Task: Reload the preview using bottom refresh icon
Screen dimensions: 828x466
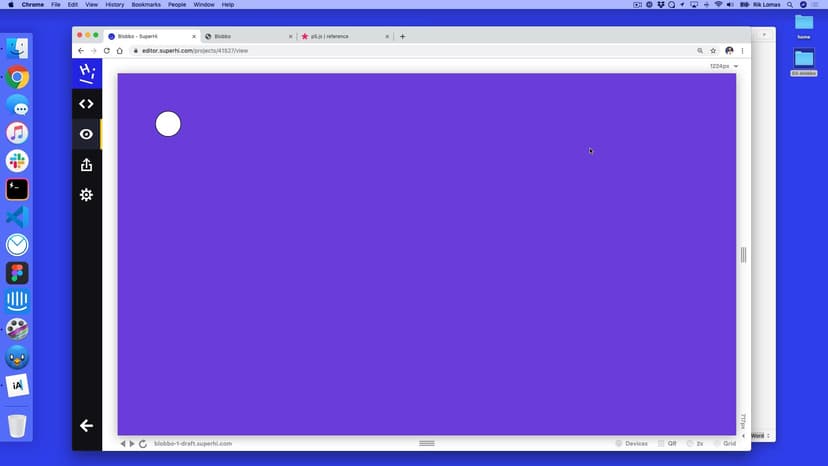Action: (143, 443)
